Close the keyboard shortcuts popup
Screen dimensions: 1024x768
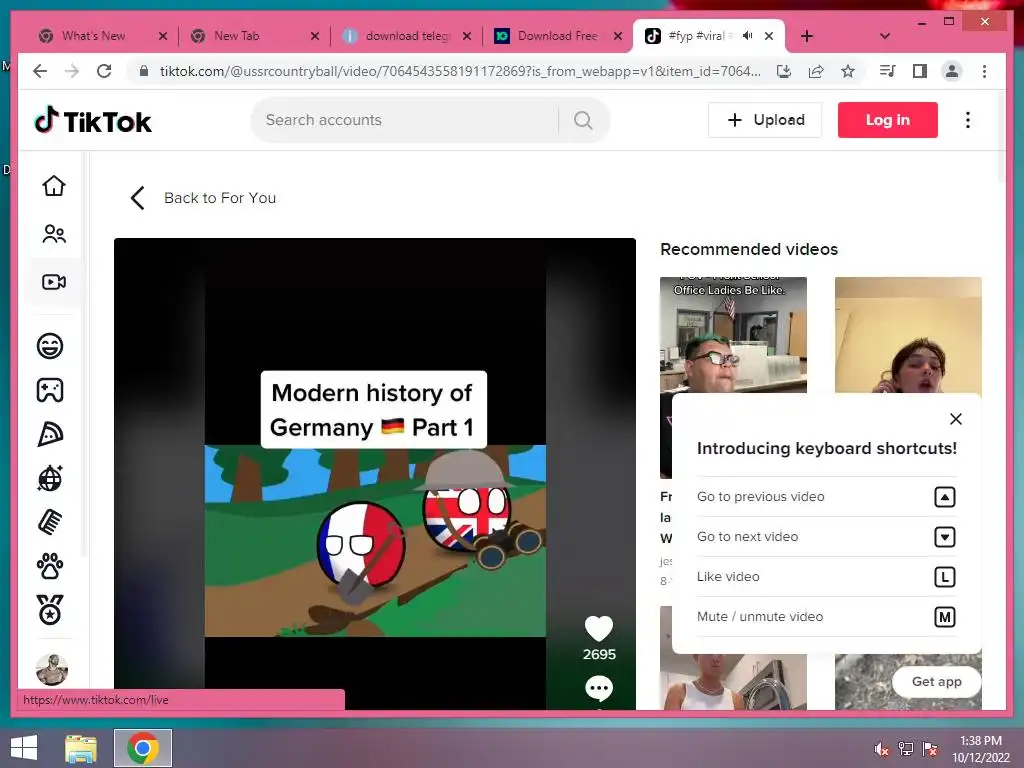[955, 419]
